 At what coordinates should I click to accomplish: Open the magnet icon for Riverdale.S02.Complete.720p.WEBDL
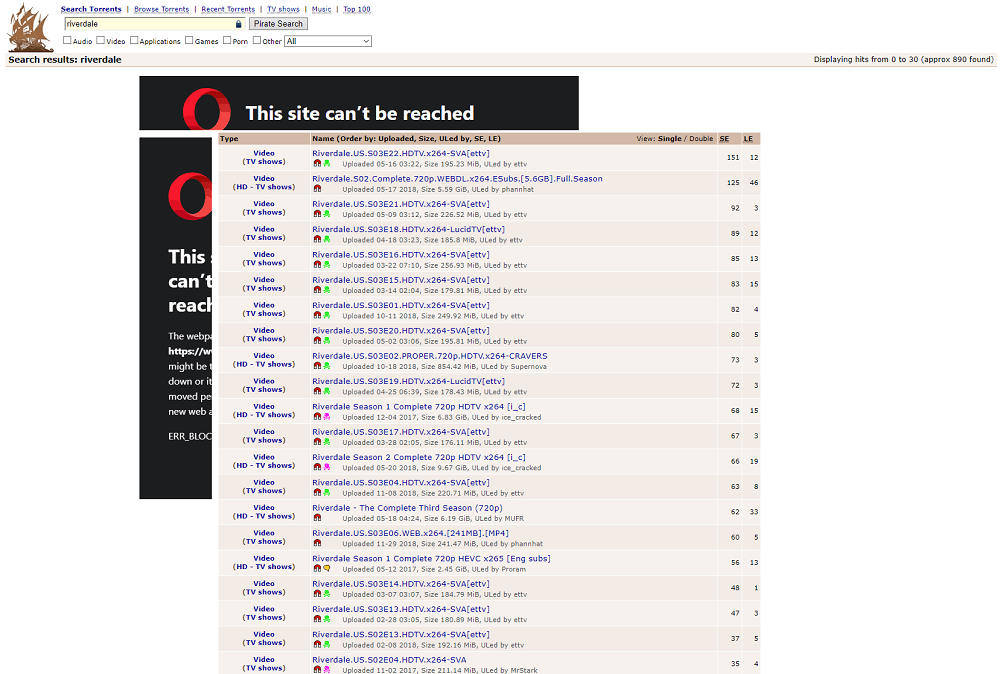(317, 189)
